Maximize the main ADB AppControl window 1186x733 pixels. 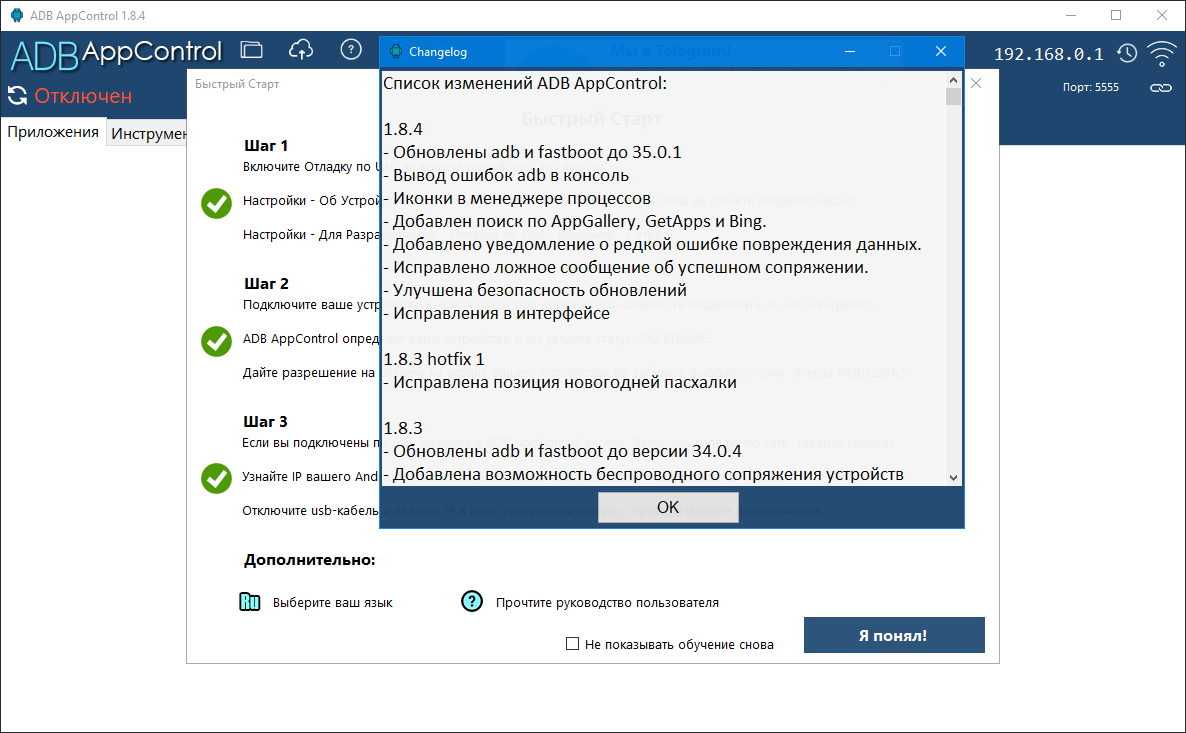(1116, 15)
